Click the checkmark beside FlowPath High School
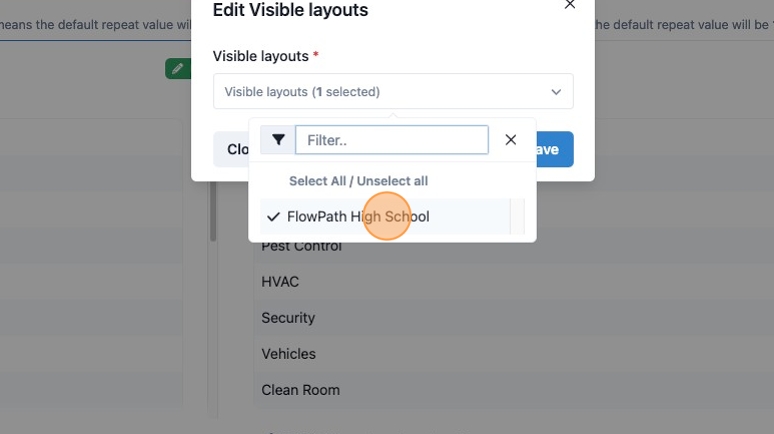This screenshot has width=774, height=434. (273, 217)
